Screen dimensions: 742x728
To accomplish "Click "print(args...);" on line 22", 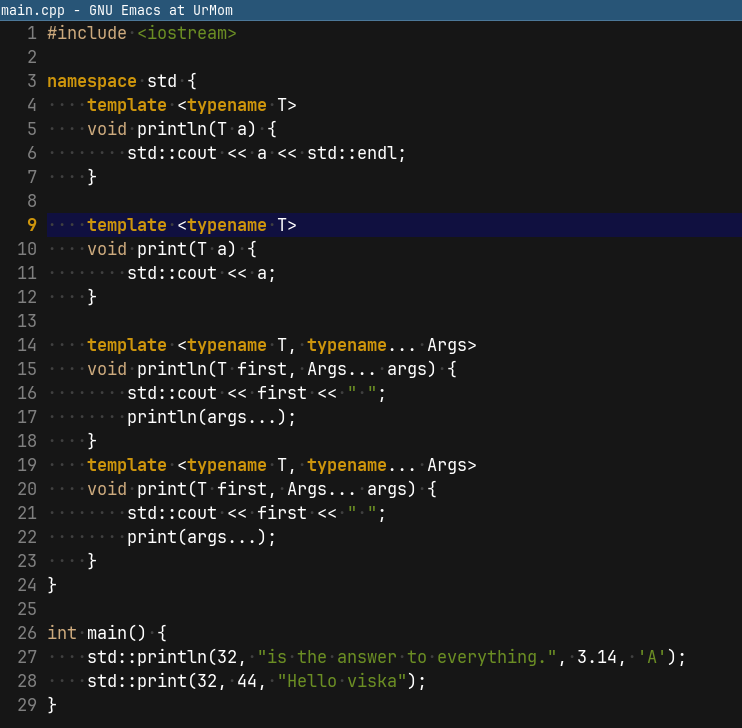I will coord(202,537).
